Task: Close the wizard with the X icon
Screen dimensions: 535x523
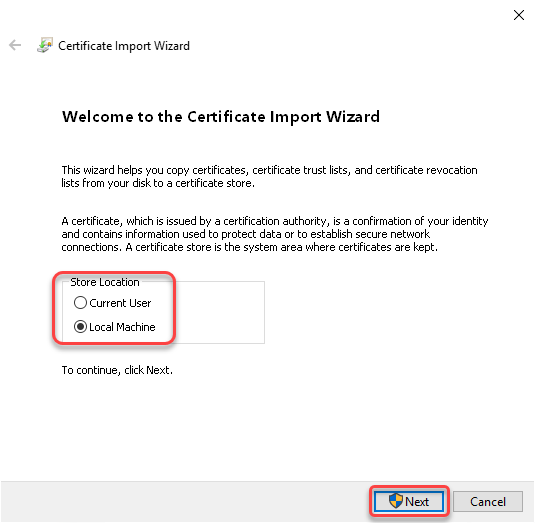Action: (x=519, y=15)
